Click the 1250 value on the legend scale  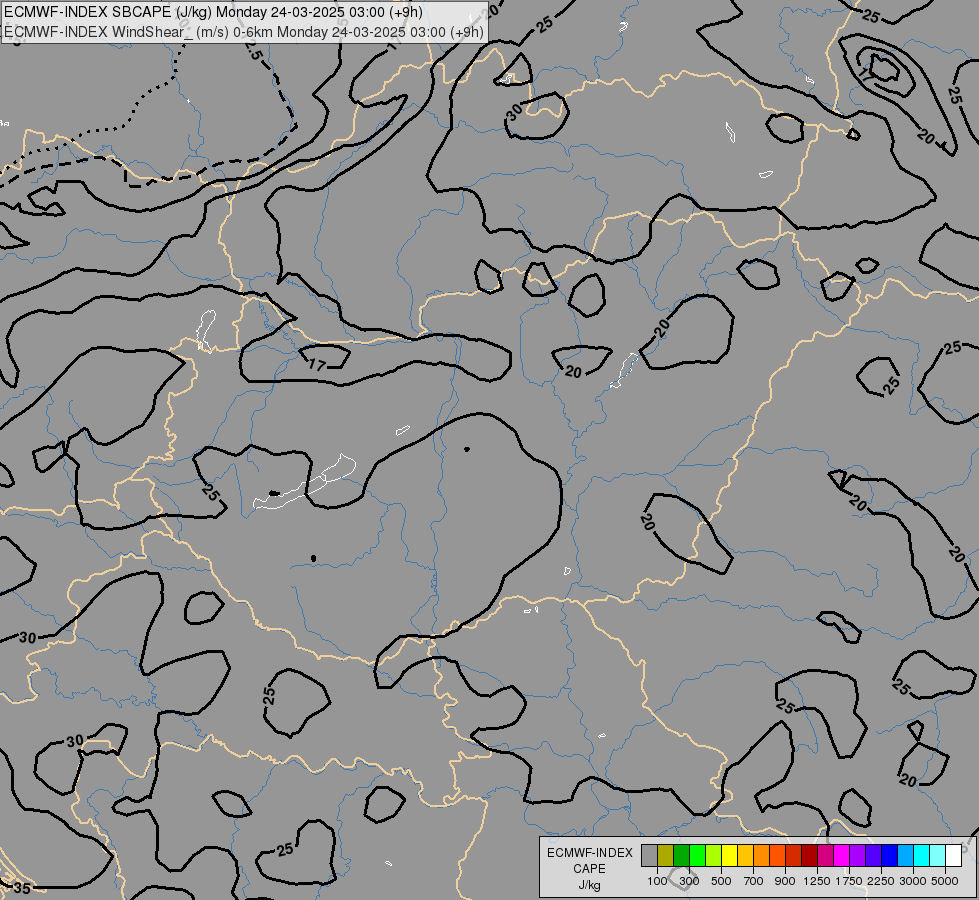pyautogui.click(x=817, y=881)
